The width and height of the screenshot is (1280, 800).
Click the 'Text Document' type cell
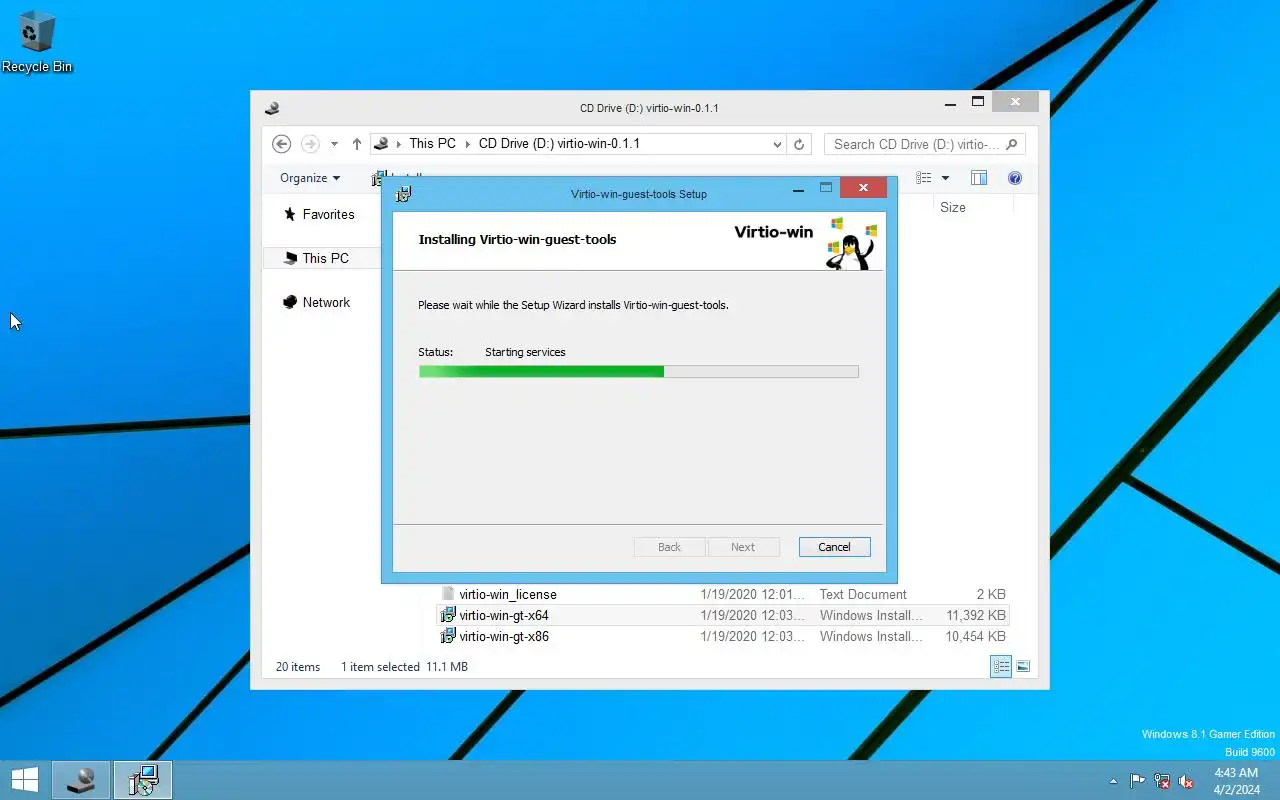(x=863, y=594)
